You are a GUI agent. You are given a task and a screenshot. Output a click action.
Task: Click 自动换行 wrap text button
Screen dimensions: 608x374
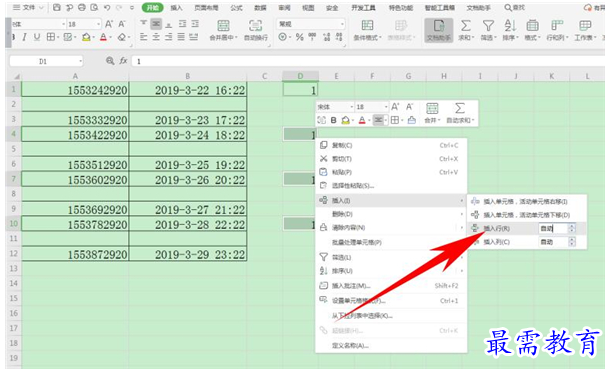click(256, 31)
